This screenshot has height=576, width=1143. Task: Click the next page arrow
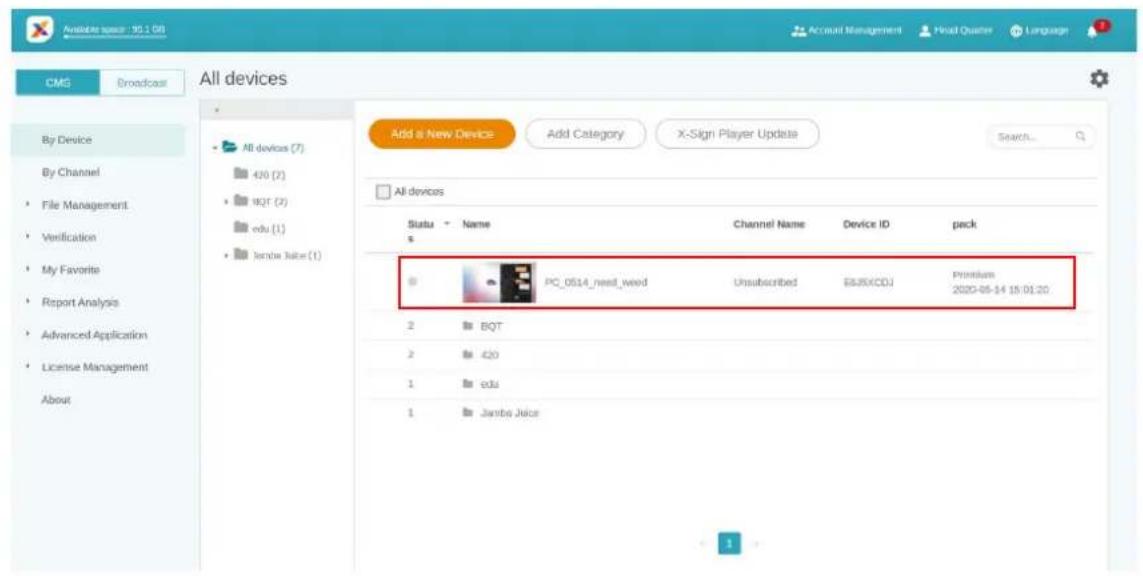click(x=756, y=545)
